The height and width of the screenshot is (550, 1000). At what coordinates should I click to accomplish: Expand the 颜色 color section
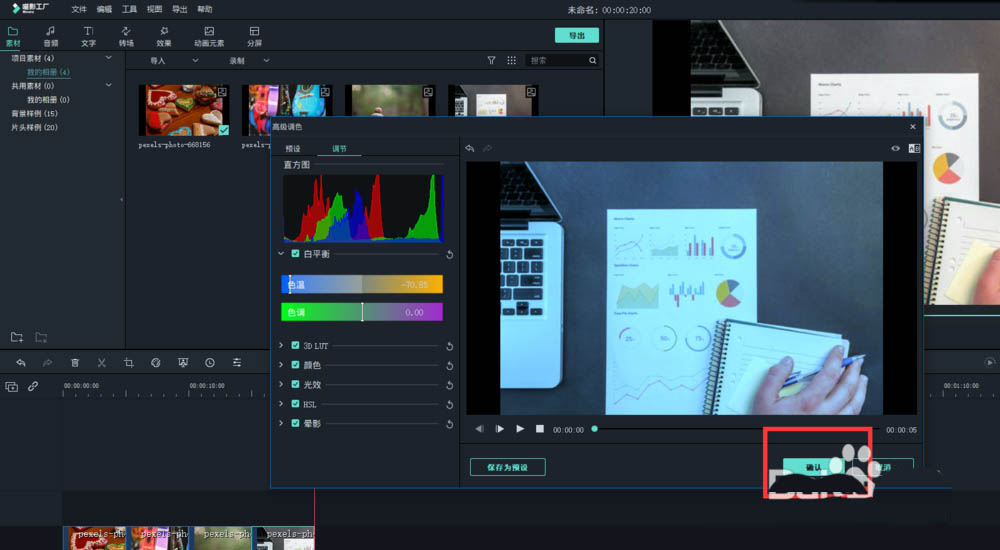(281, 365)
